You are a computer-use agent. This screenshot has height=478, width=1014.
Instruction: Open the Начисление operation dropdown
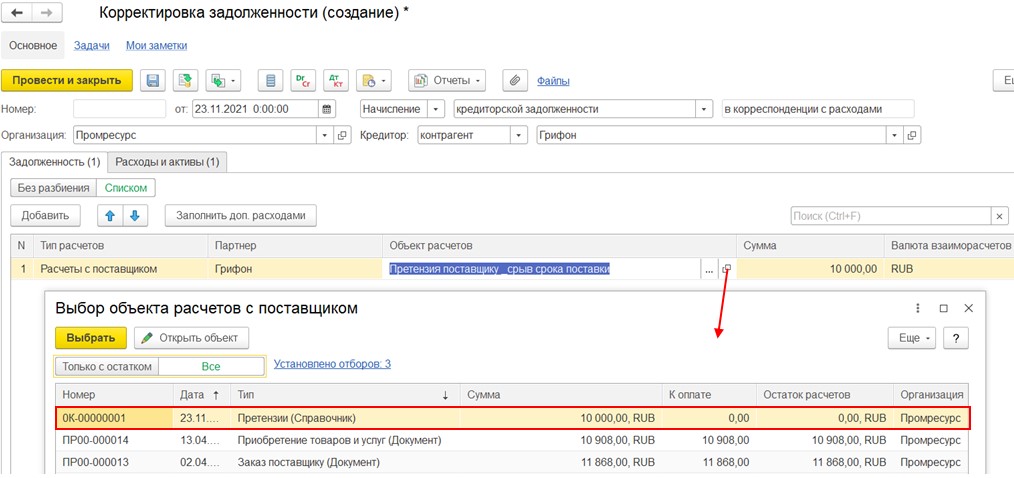(436, 109)
